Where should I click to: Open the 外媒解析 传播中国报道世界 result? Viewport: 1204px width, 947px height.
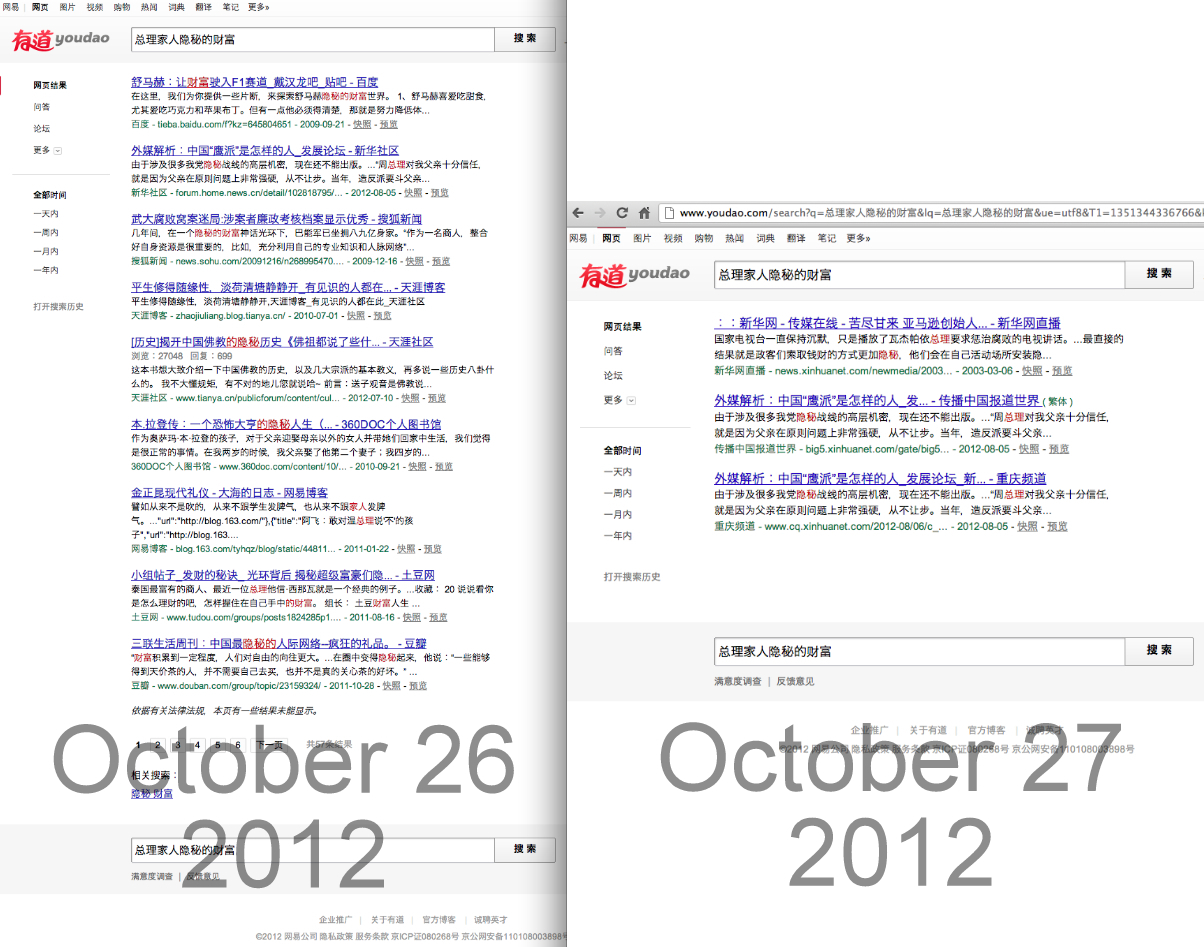[877, 401]
